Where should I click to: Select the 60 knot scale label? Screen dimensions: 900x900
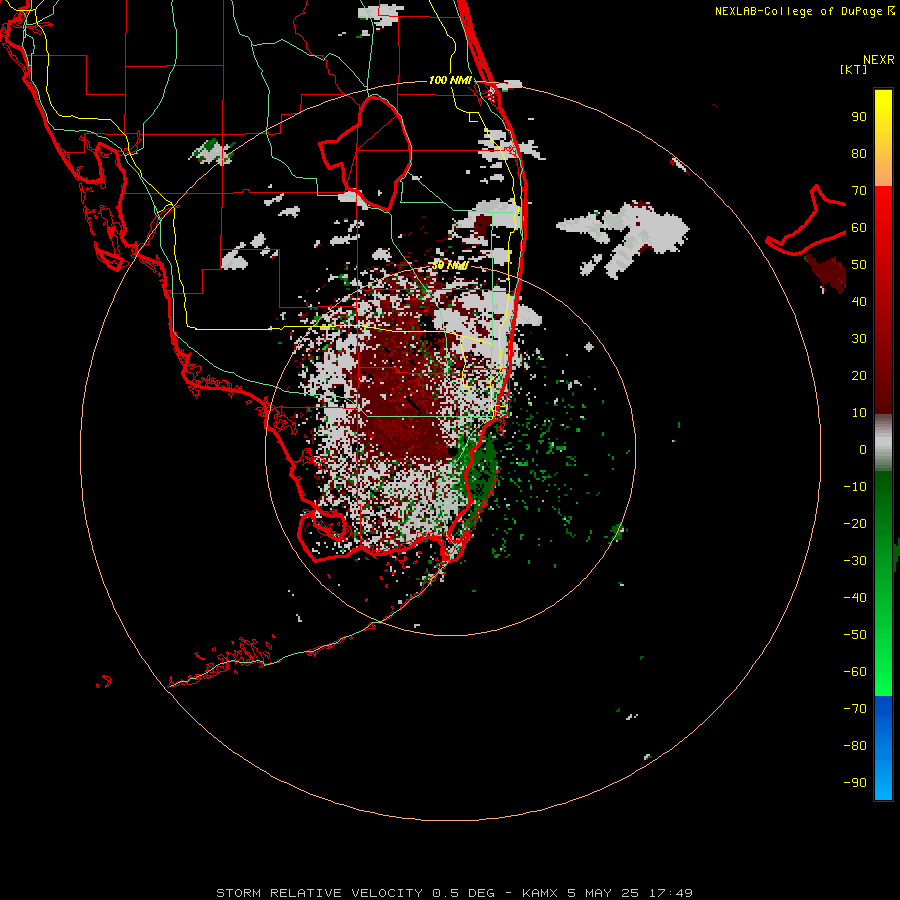click(859, 228)
